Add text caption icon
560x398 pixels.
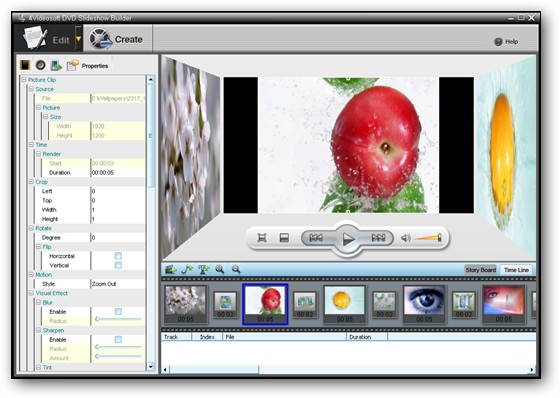click(203, 269)
